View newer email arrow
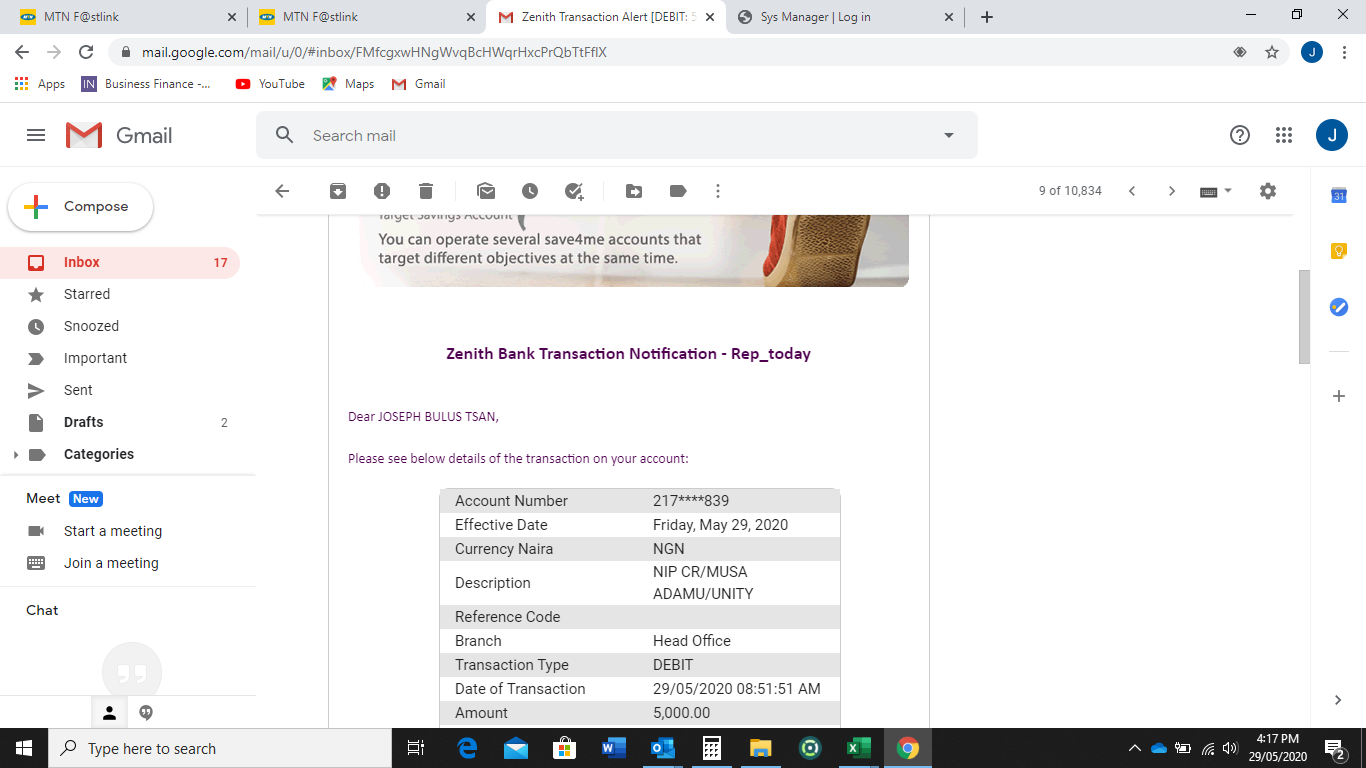The height and width of the screenshot is (768, 1366). pyautogui.click(x=1132, y=191)
